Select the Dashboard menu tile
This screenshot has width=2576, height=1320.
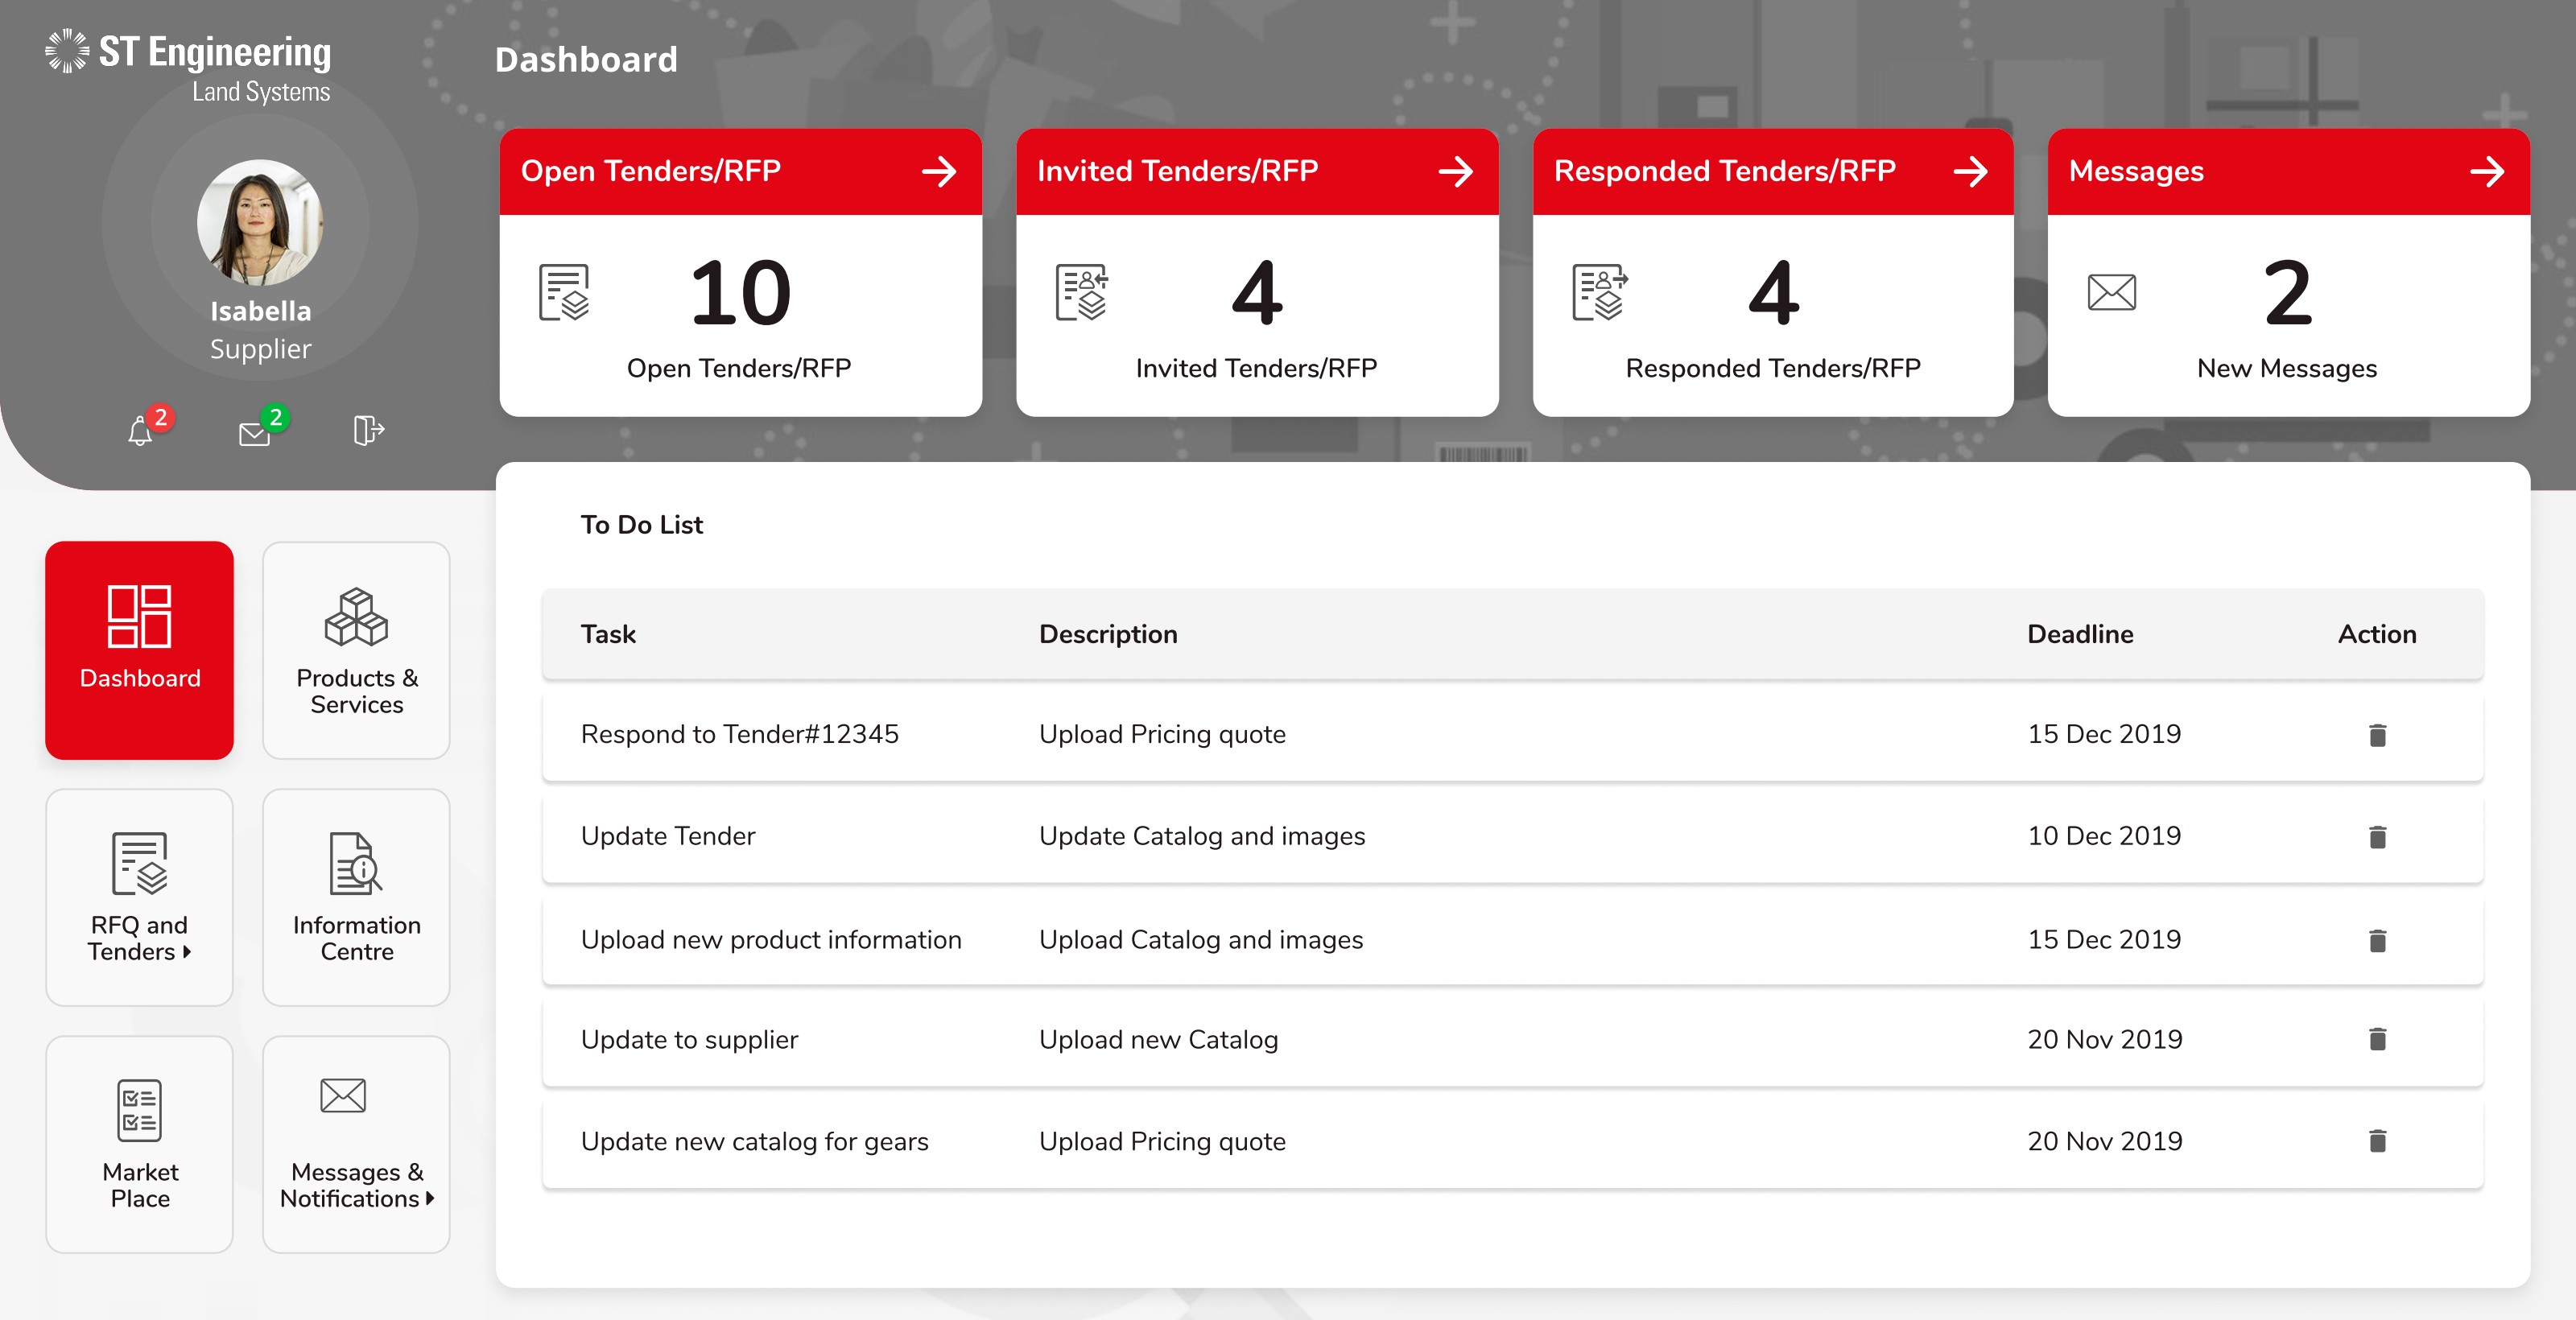click(x=139, y=650)
